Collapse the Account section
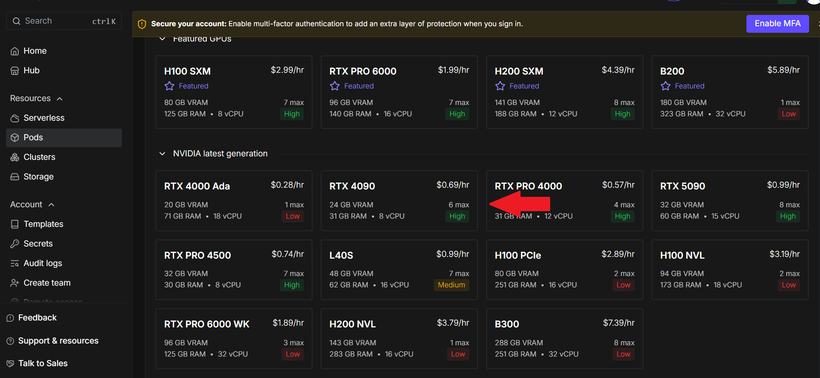The height and width of the screenshot is (378, 820). pos(51,205)
